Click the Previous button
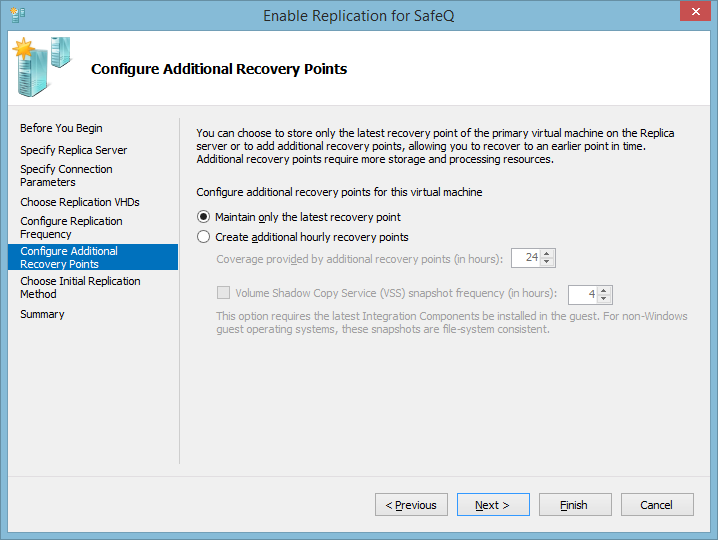 tap(411, 505)
